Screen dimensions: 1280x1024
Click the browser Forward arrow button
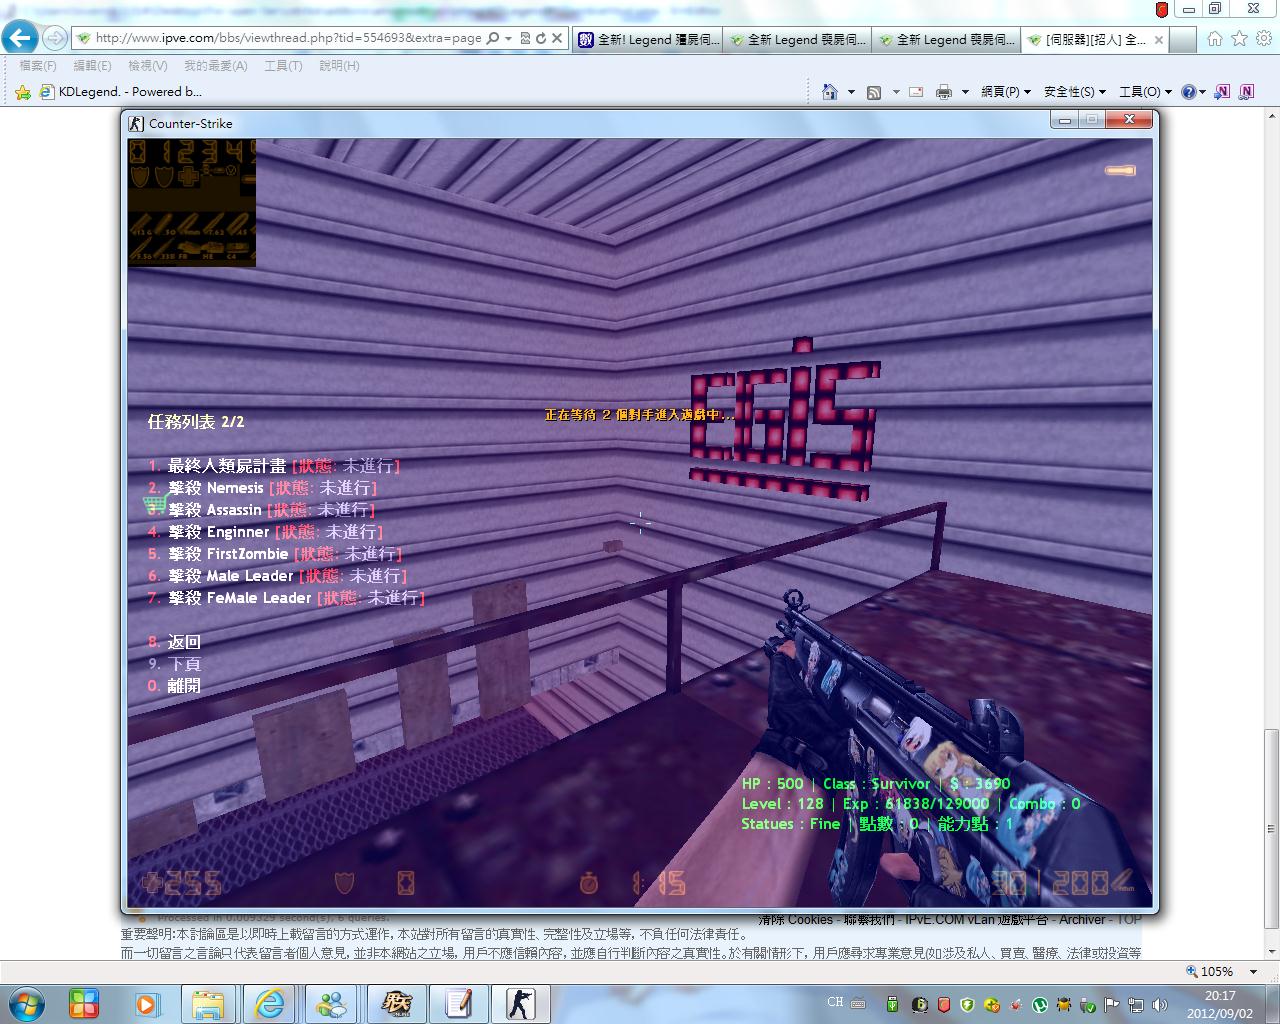55,38
